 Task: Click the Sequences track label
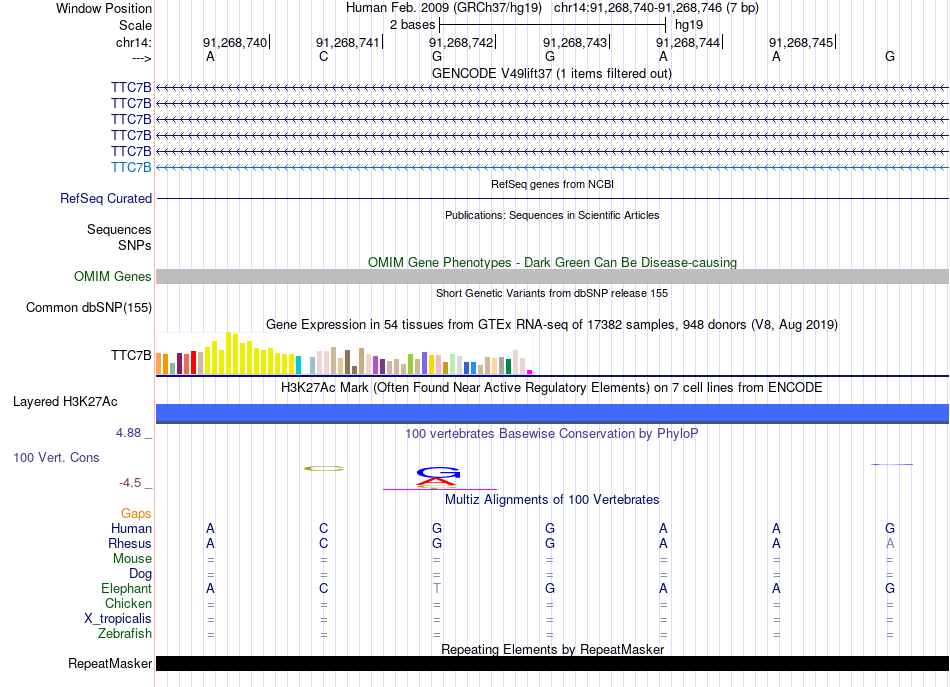coord(119,230)
